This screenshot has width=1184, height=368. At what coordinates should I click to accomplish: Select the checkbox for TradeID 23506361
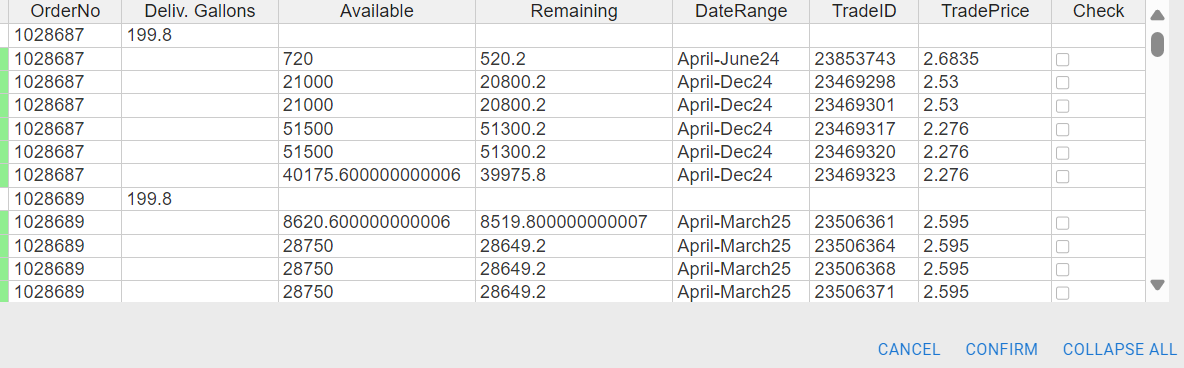point(1062,223)
